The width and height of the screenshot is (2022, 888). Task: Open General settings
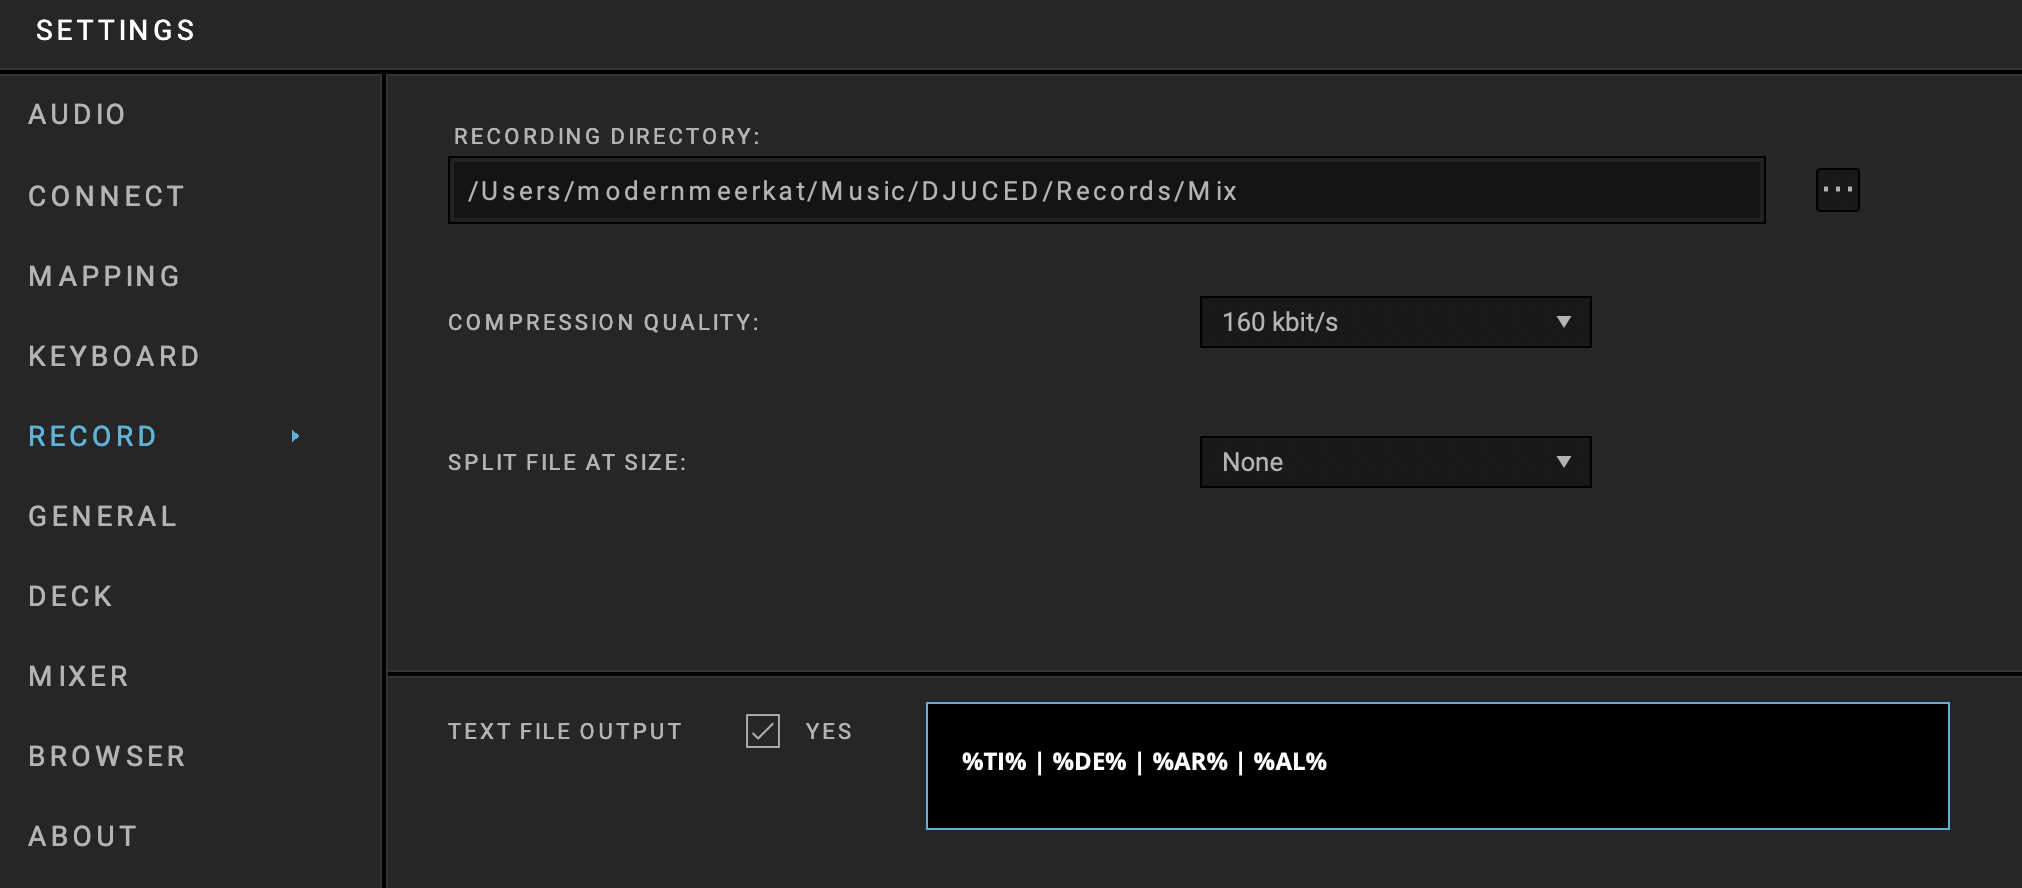pyautogui.click(x=103, y=516)
